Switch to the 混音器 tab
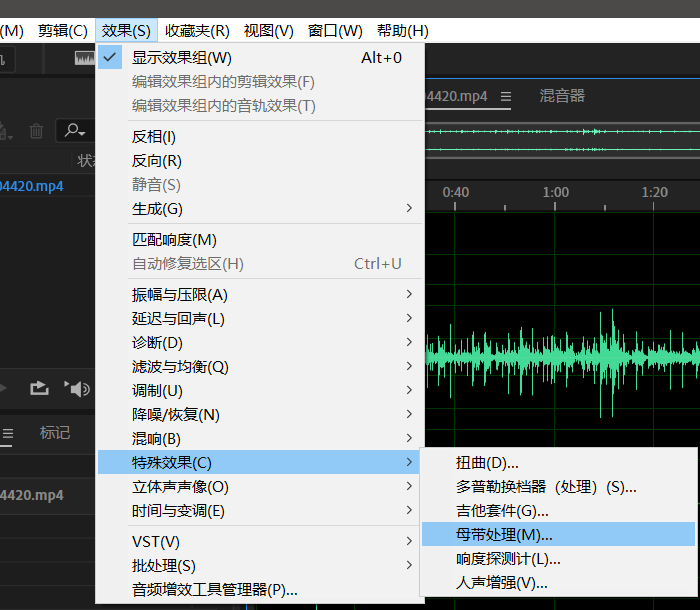This screenshot has height=610, width=700. tap(562, 96)
